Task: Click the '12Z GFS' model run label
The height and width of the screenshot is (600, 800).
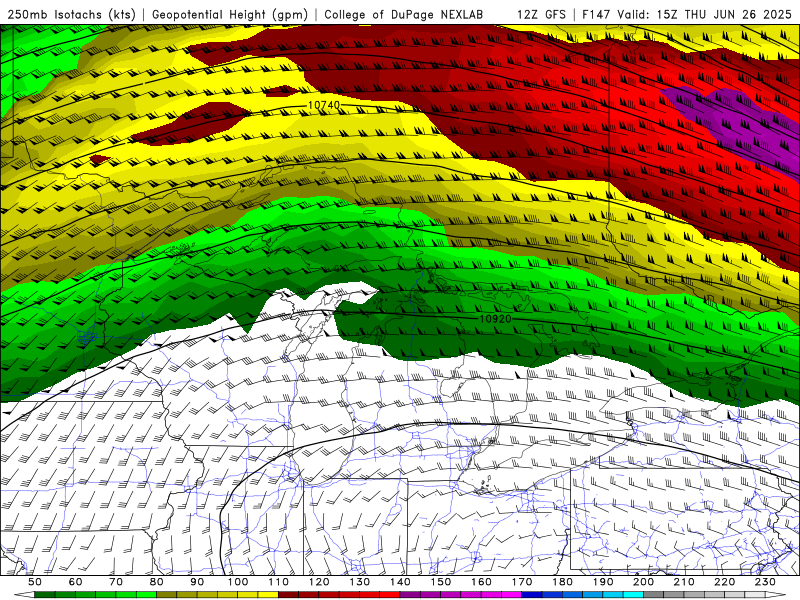Action: pos(541,14)
